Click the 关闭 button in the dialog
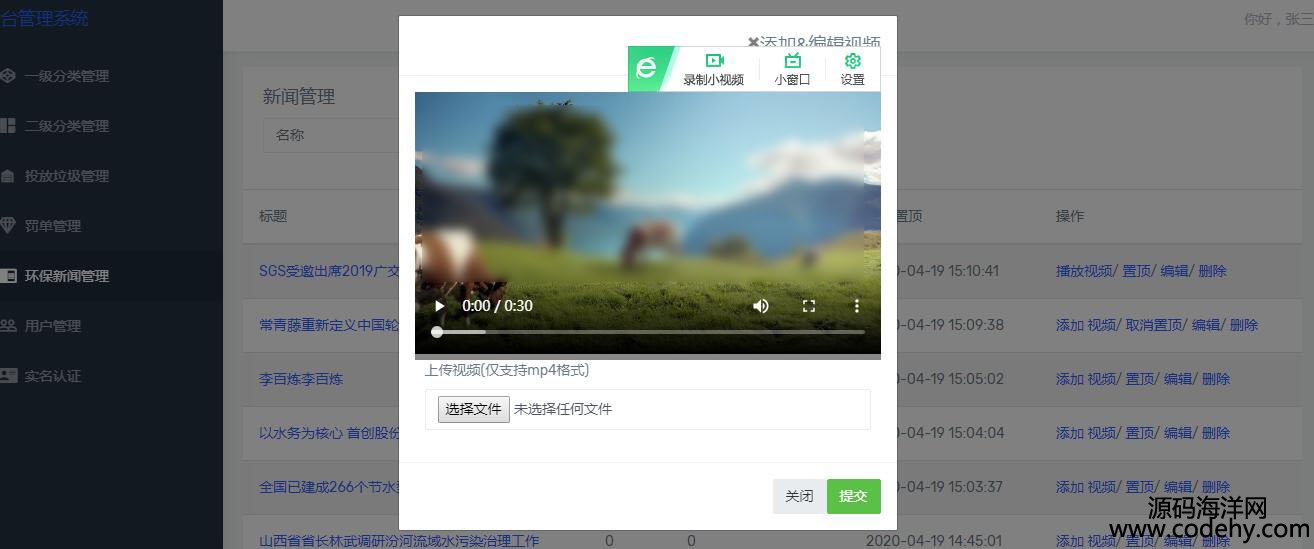 [799, 496]
